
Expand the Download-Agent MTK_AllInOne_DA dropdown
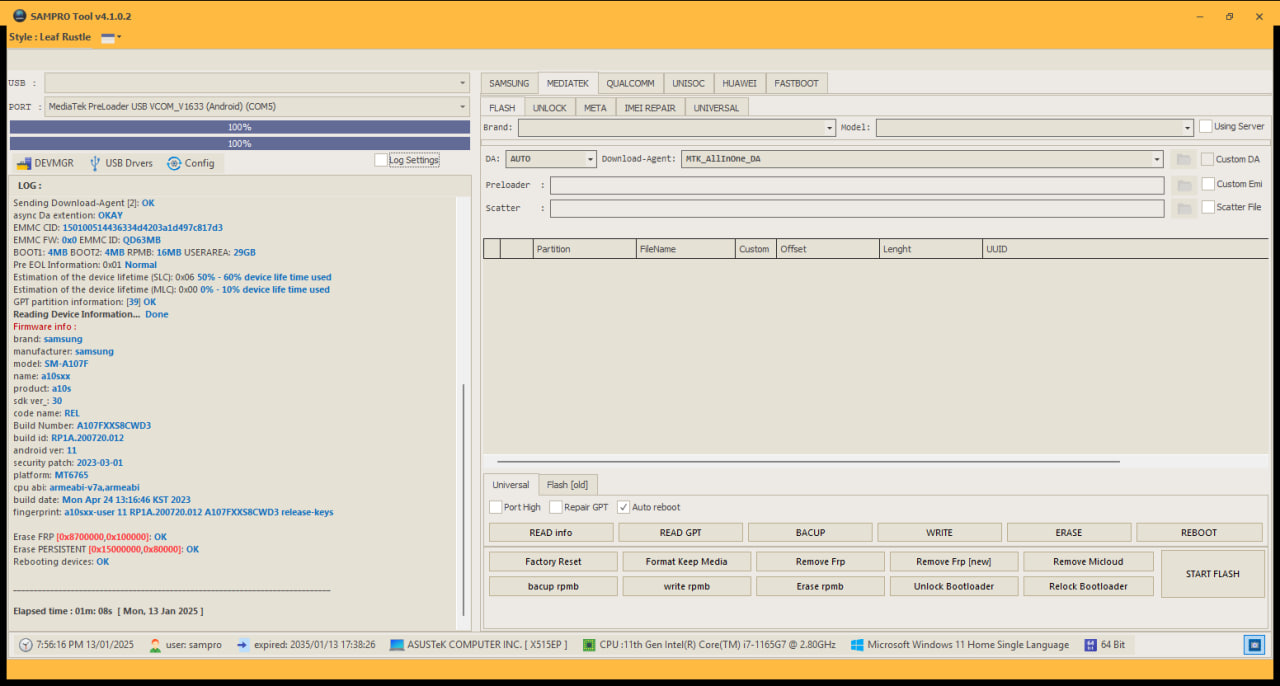pos(1157,159)
